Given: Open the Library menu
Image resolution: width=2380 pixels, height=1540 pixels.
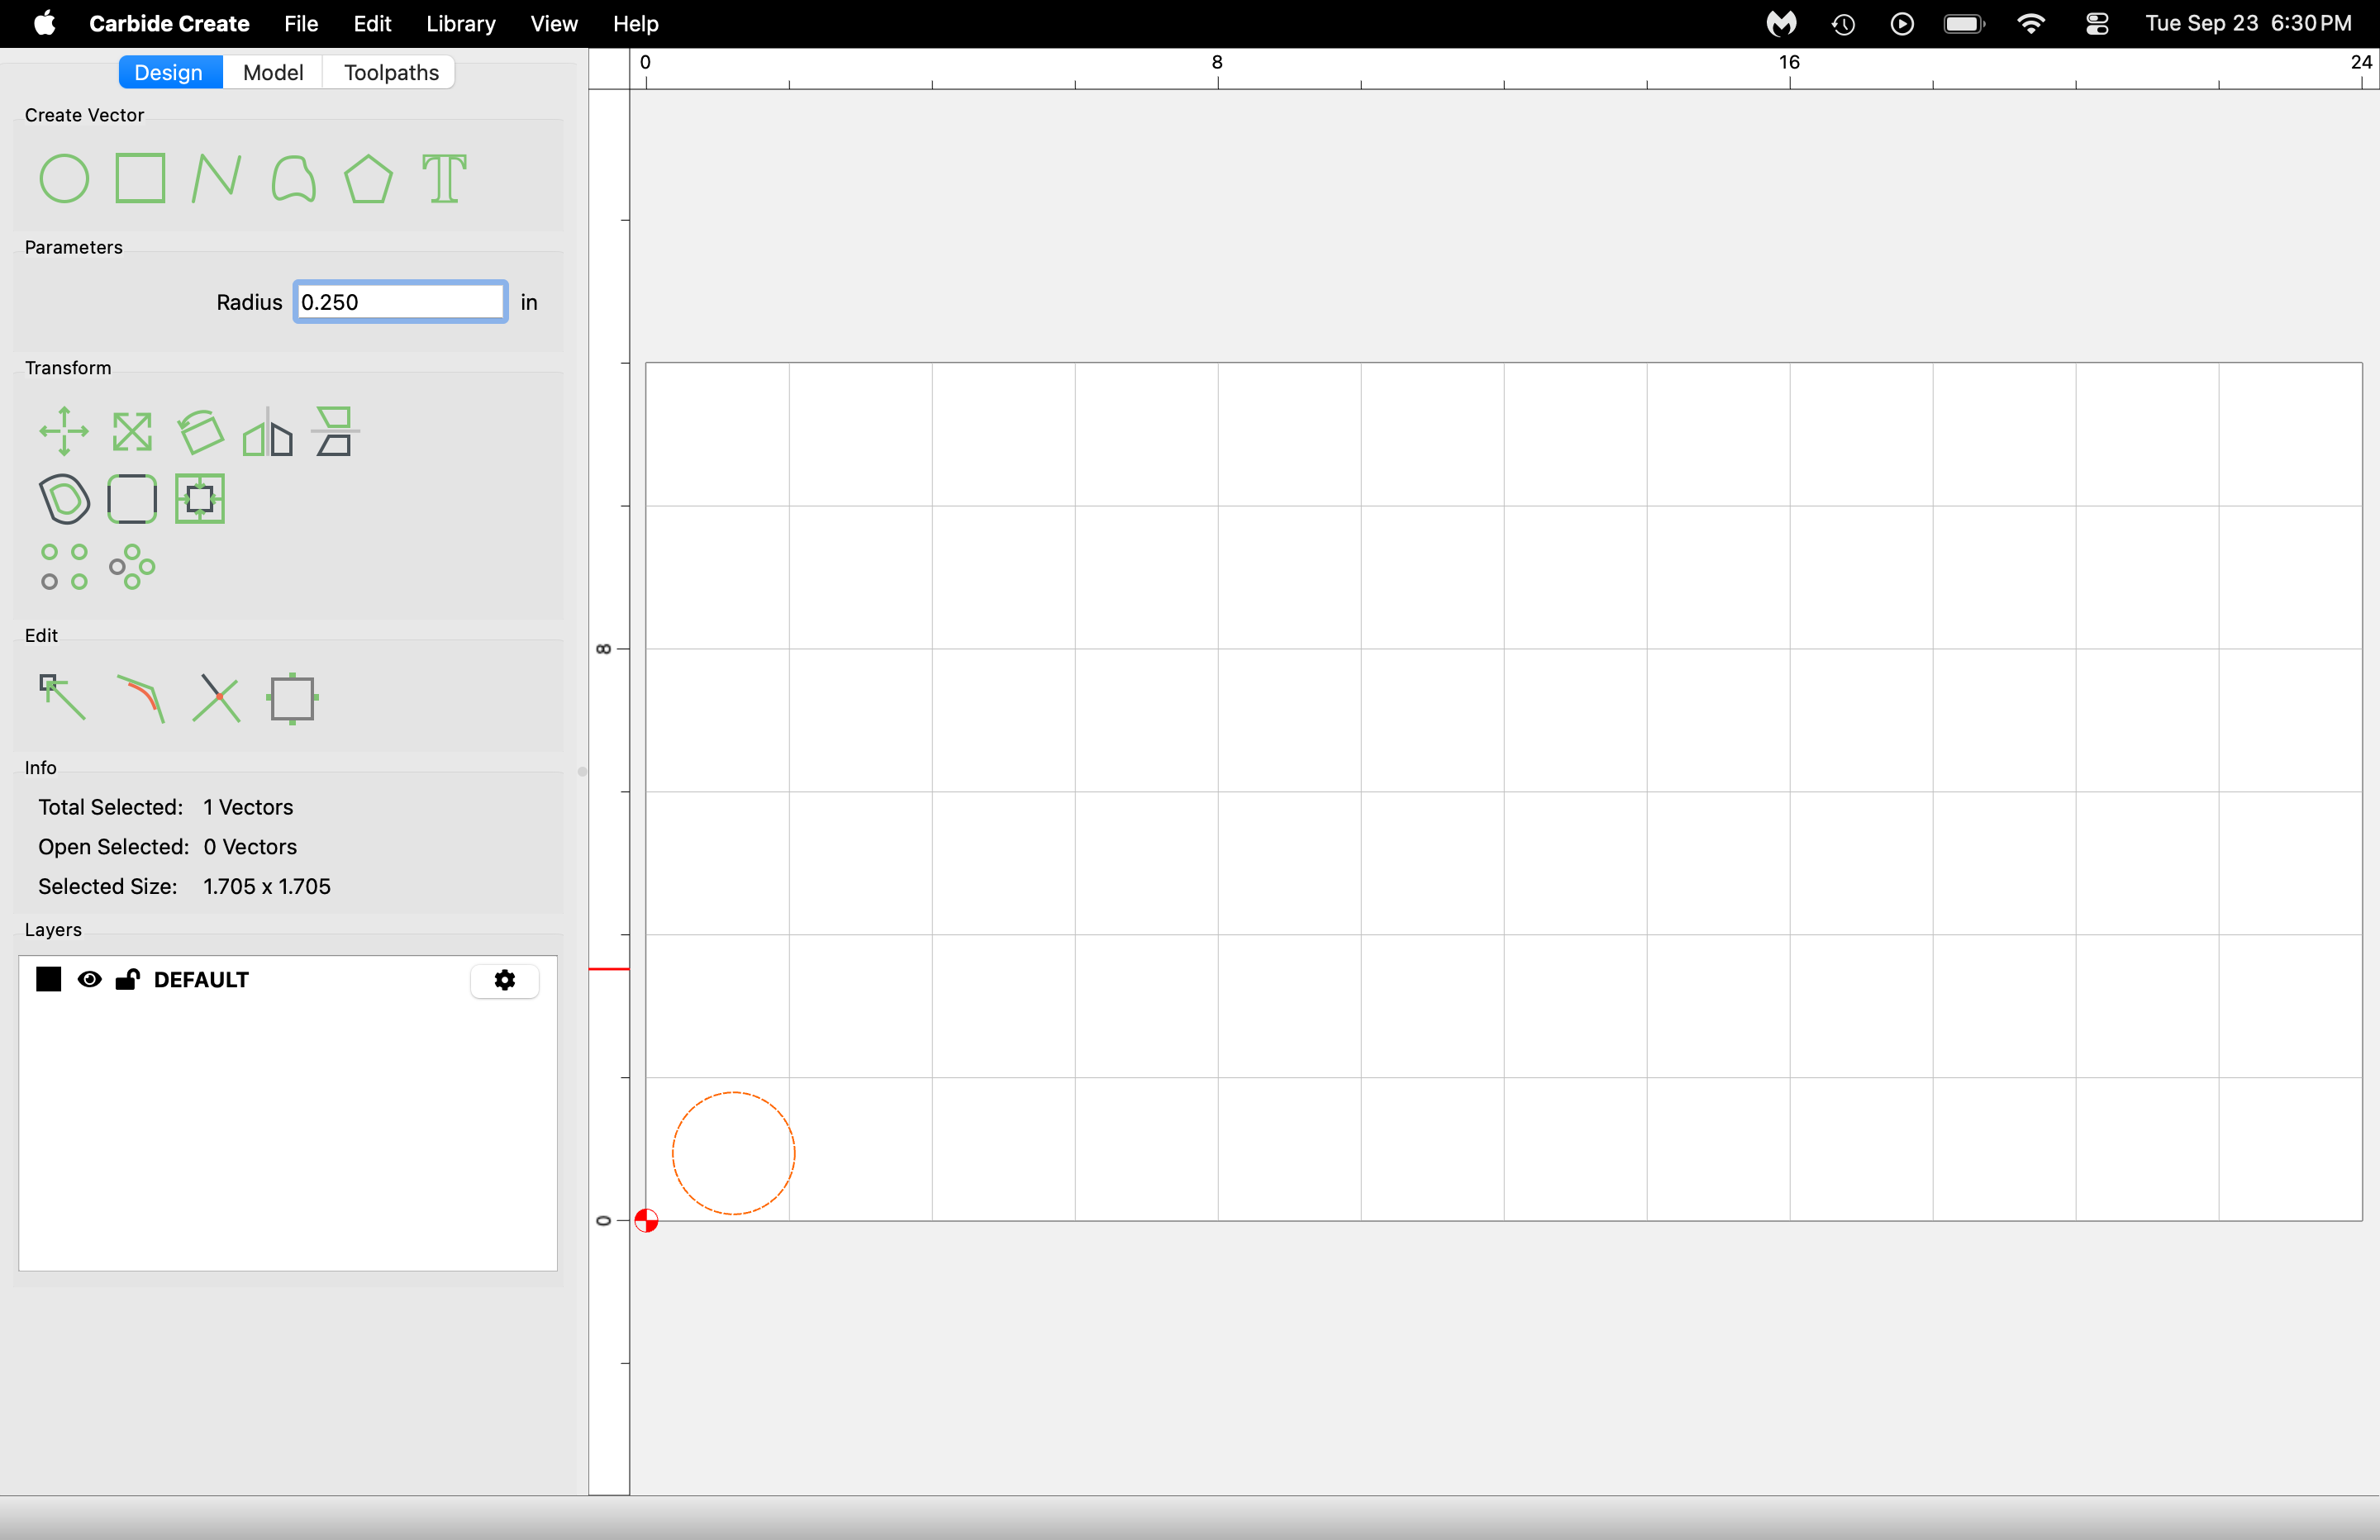Looking at the screenshot, I should pyautogui.click(x=460, y=23).
